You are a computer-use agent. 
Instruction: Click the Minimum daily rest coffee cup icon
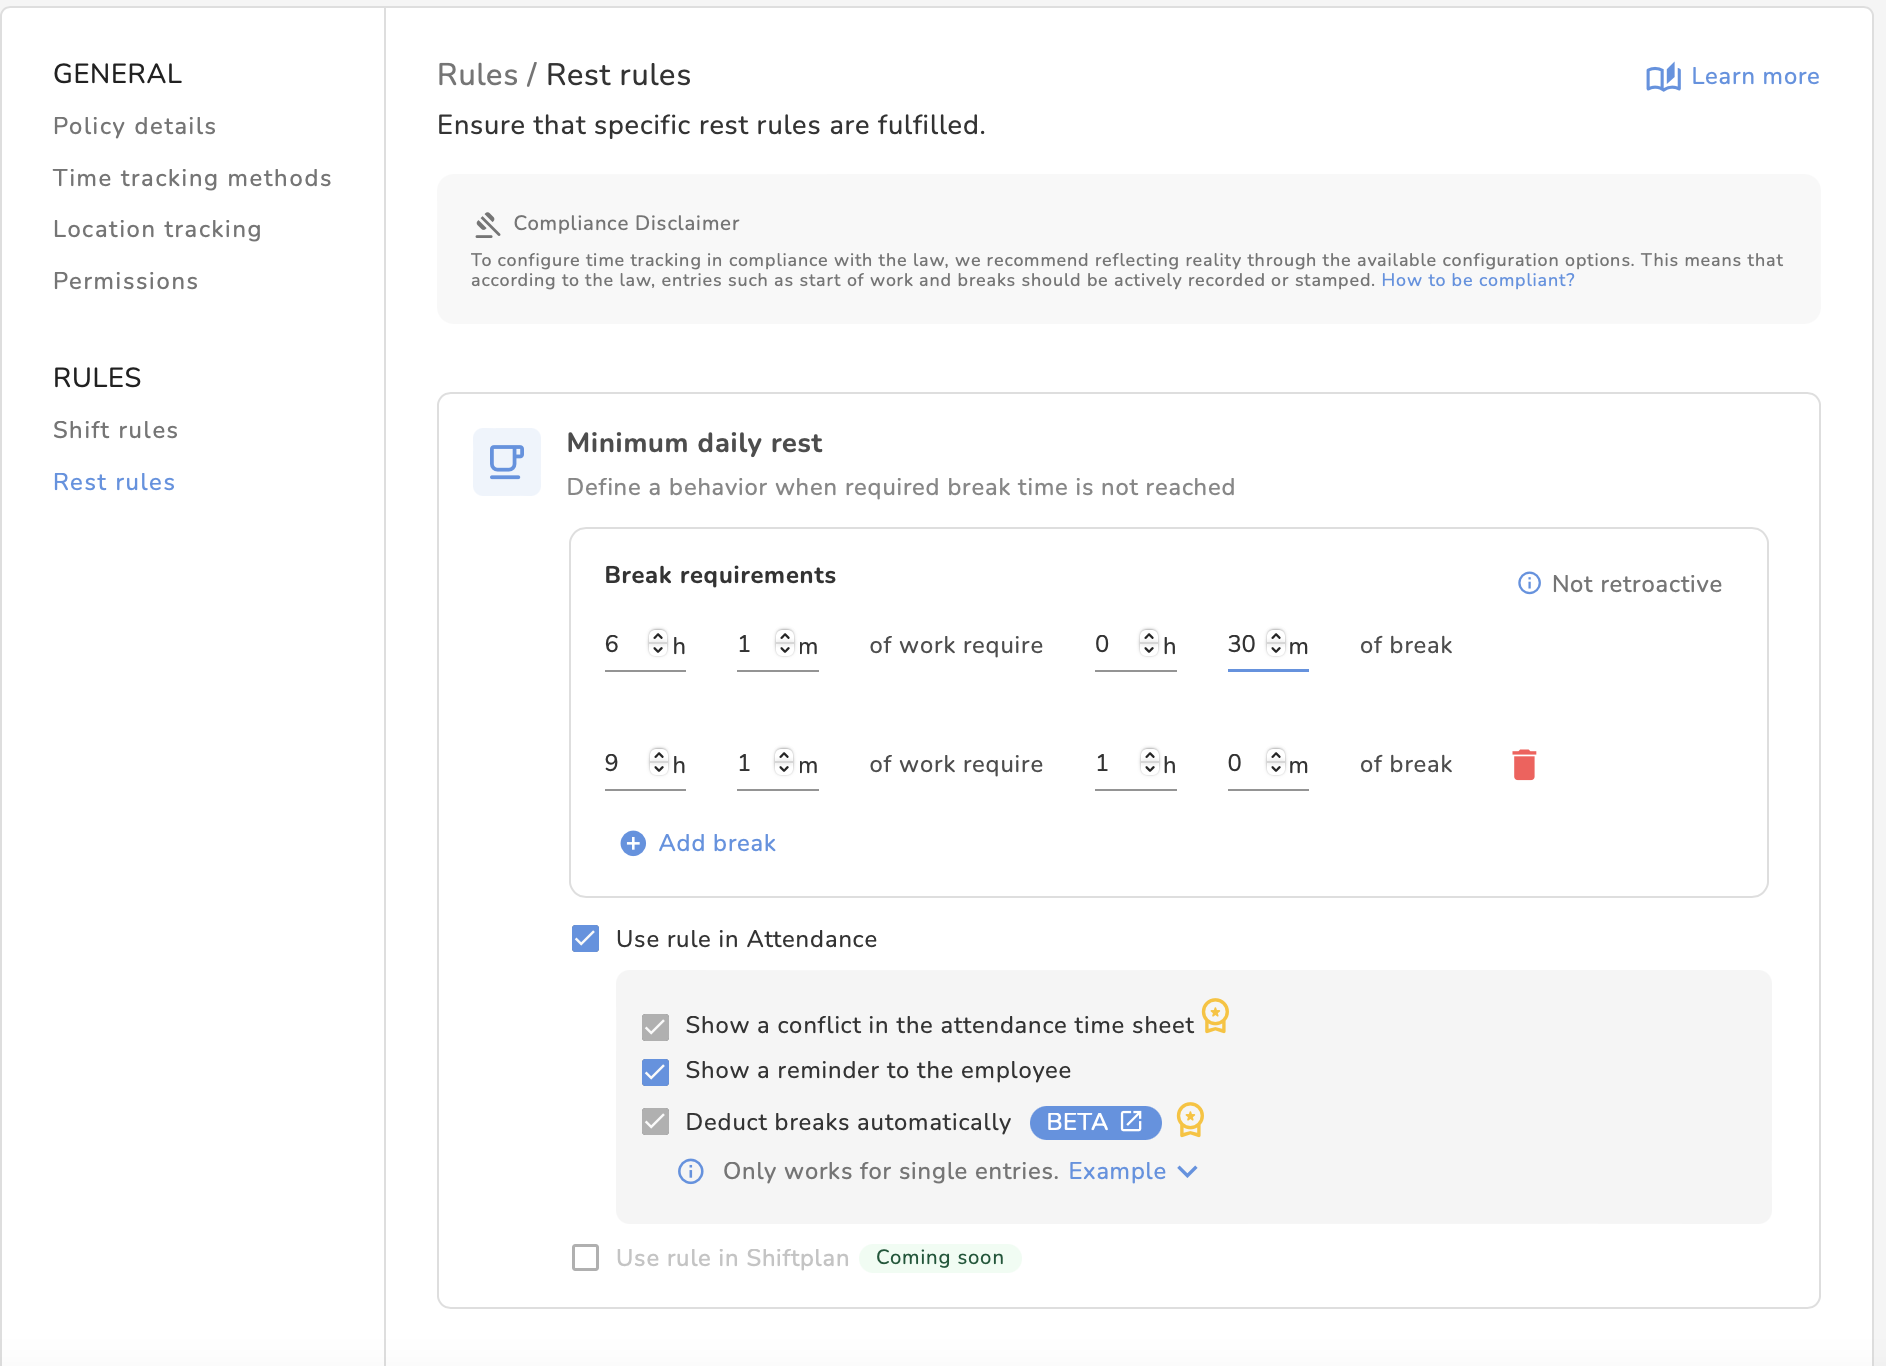tap(506, 462)
